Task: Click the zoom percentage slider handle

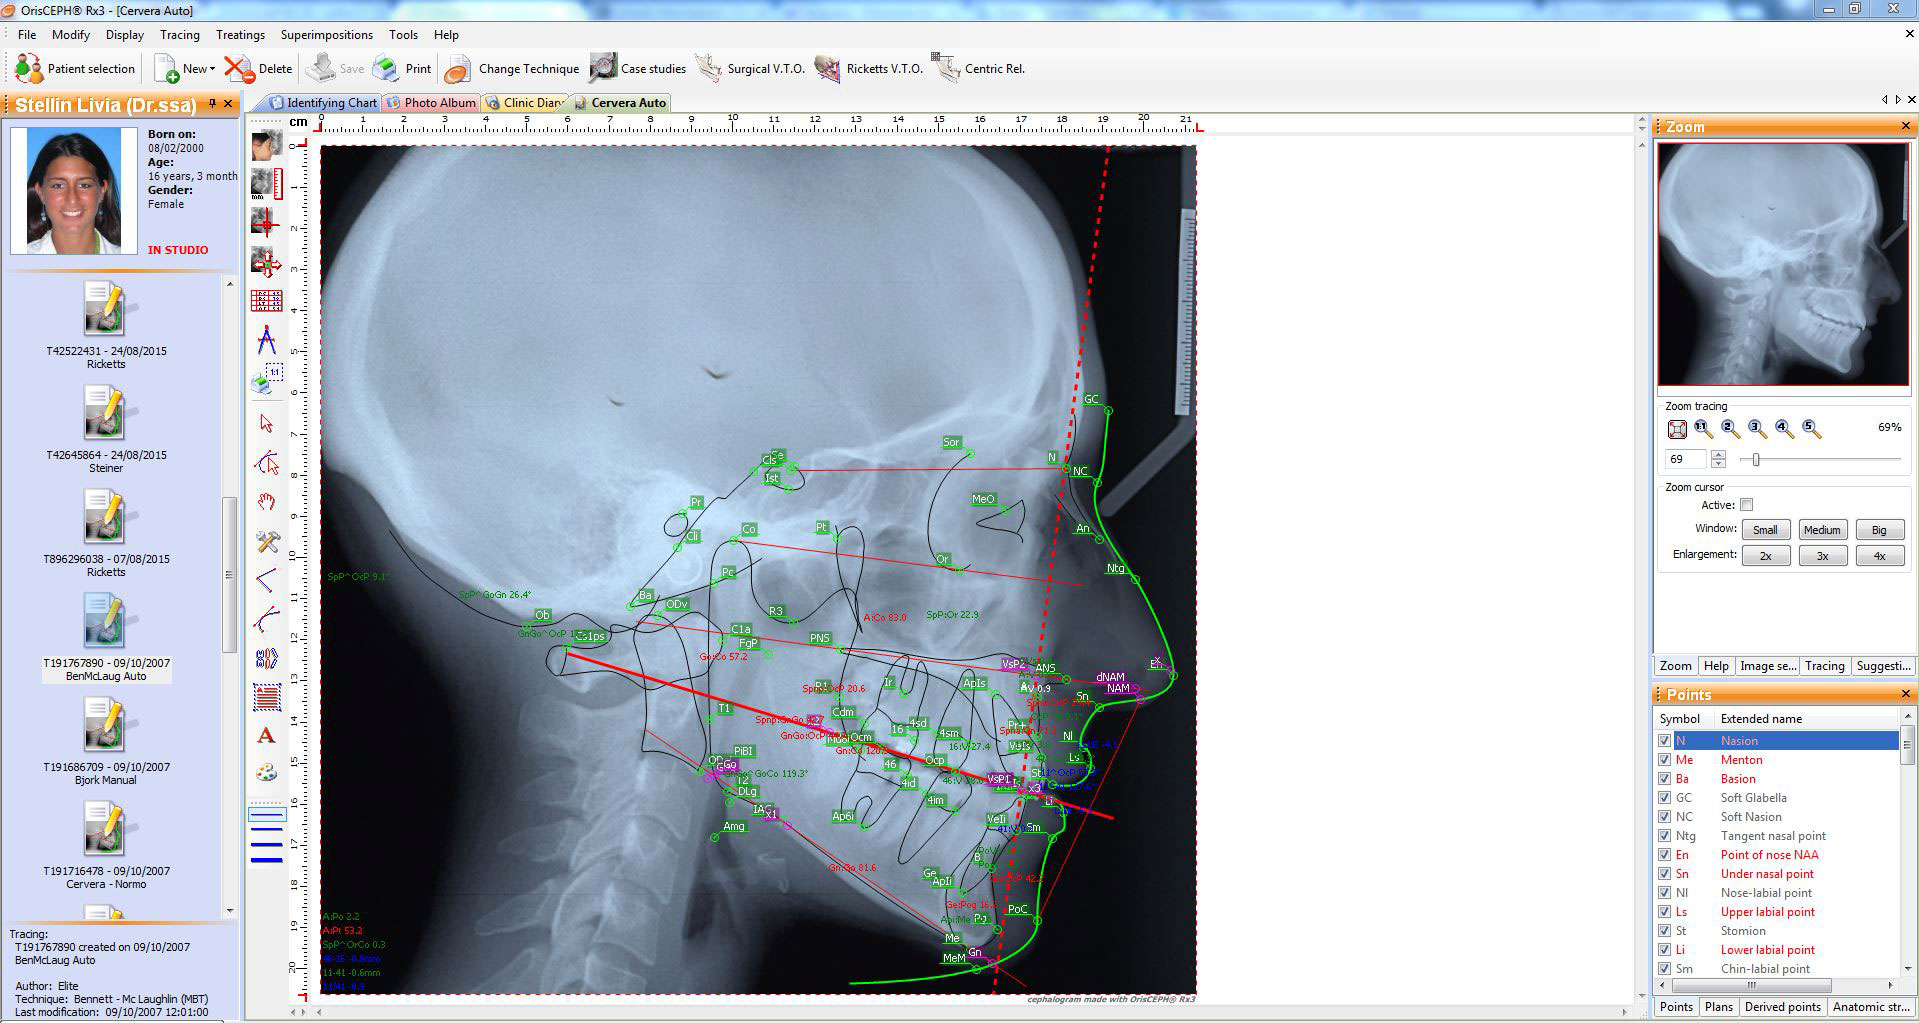Action: click(1756, 459)
